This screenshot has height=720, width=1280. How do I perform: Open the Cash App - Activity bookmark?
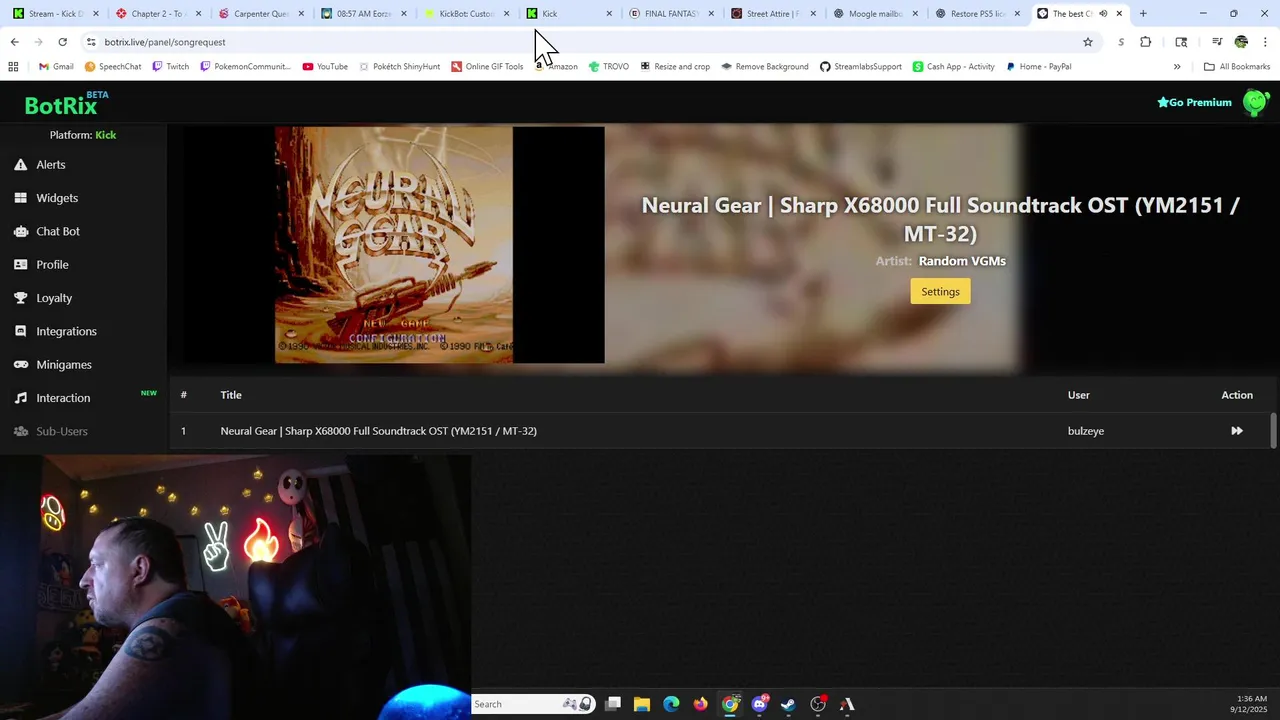coord(953,67)
